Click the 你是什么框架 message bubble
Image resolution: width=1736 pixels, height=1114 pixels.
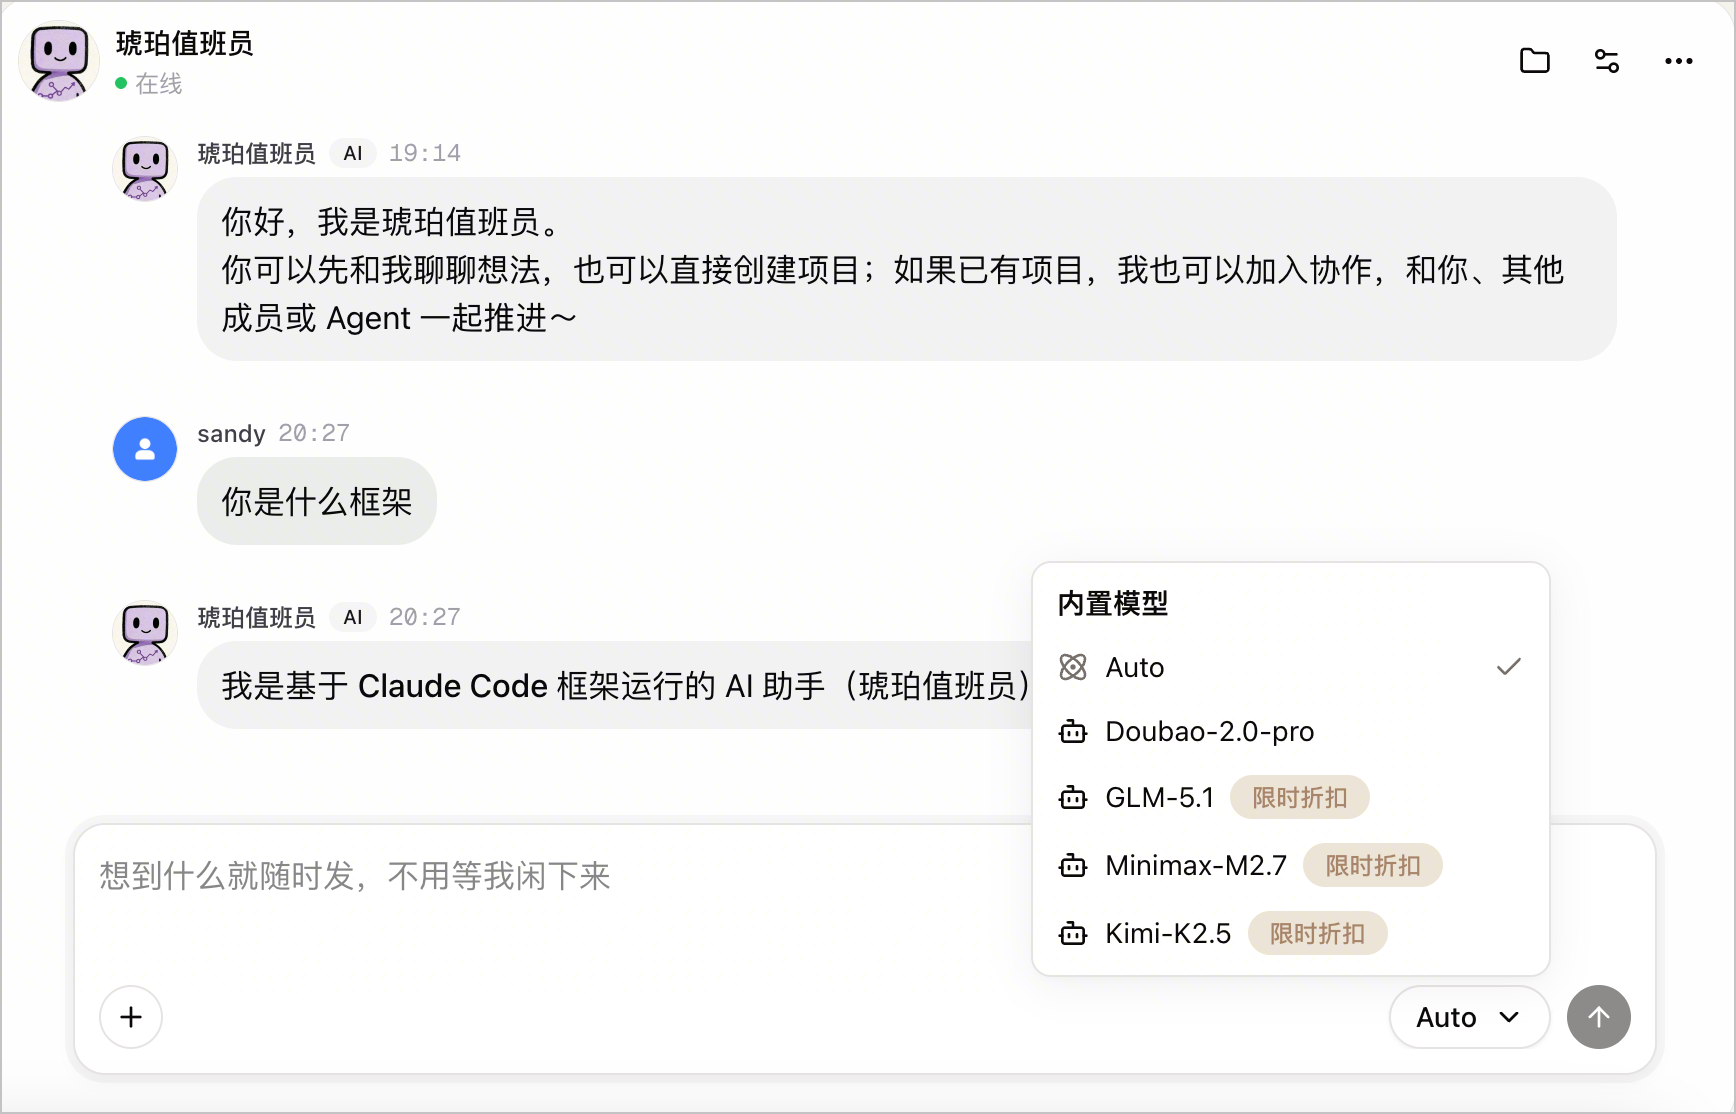click(316, 501)
